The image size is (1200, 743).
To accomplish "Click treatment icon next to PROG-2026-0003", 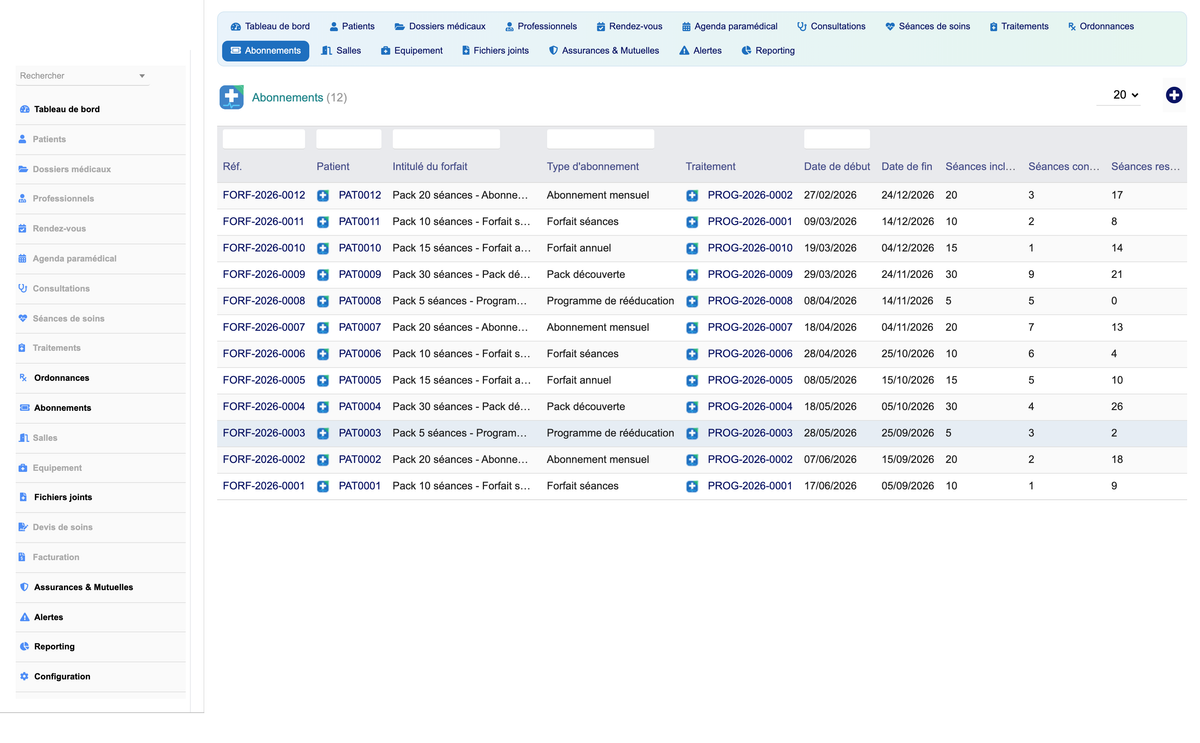I will coord(692,433).
